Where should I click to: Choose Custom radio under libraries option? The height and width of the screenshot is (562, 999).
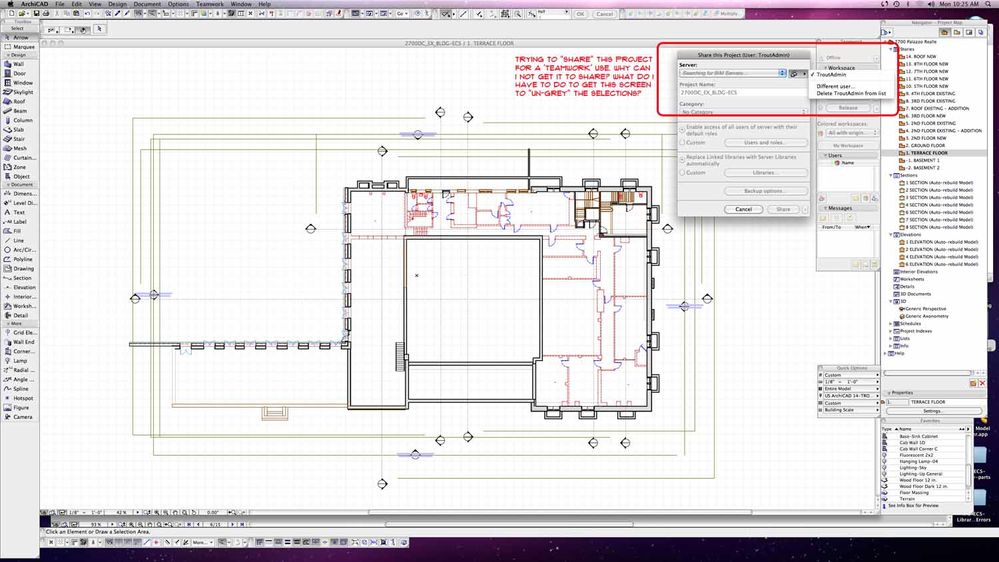tap(682, 173)
